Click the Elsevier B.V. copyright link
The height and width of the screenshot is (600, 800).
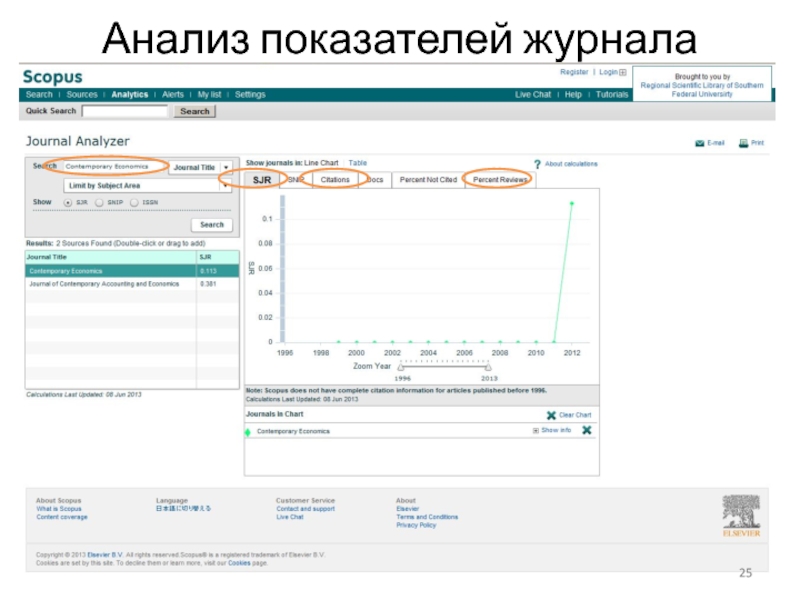point(105,555)
